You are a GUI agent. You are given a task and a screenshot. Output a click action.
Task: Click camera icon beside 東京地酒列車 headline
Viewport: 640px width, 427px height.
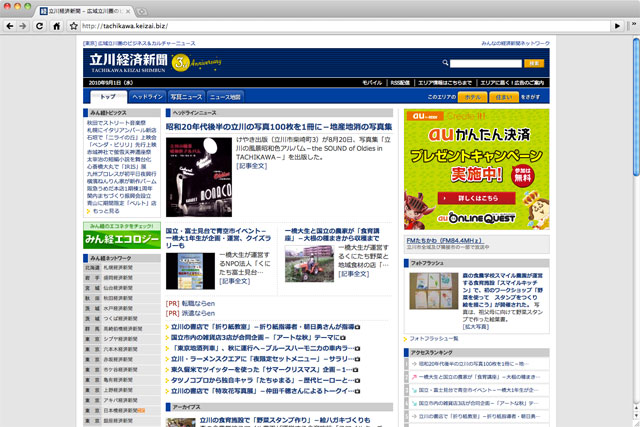(x=357, y=349)
